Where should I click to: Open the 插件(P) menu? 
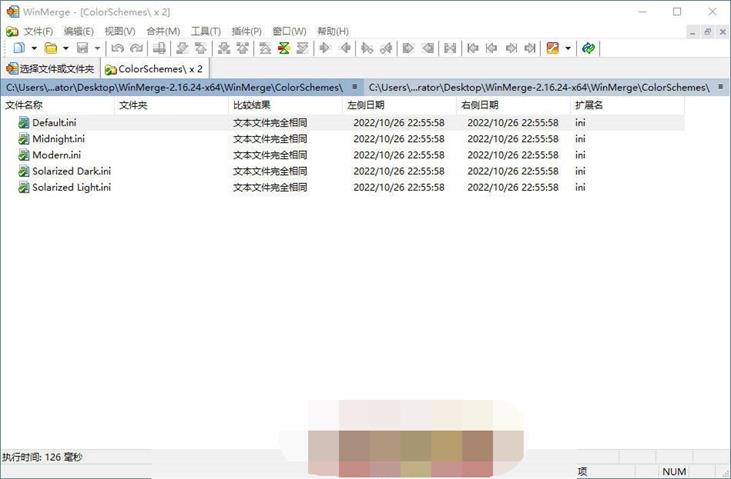click(247, 31)
